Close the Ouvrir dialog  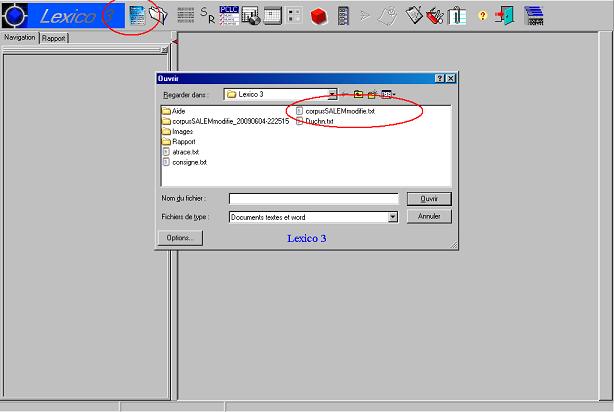pos(451,78)
